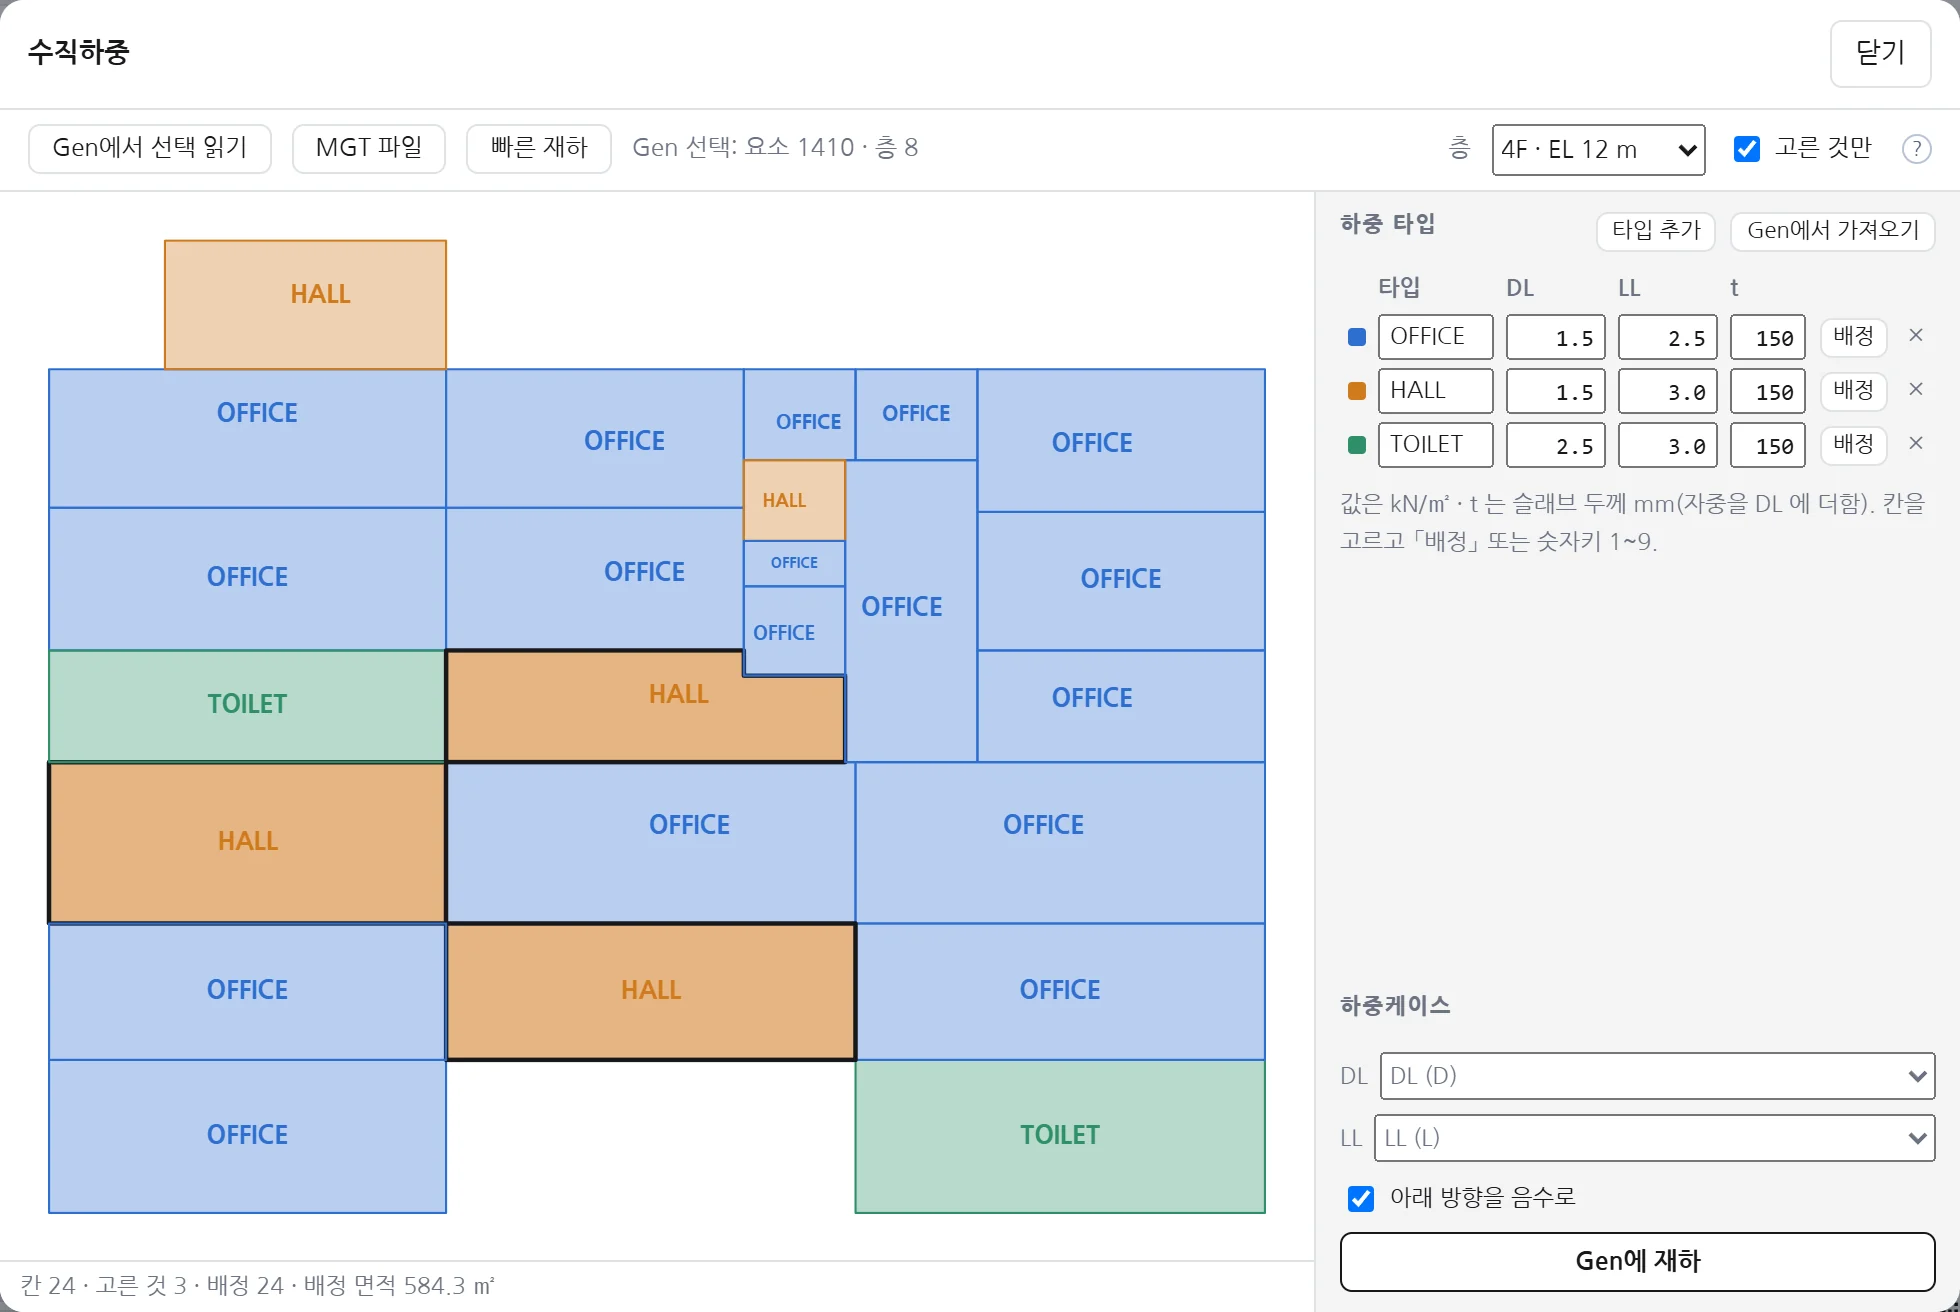The height and width of the screenshot is (1312, 1960).
Task: Toggle the 고른 것만 checkbox
Action: pyautogui.click(x=1747, y=149)
